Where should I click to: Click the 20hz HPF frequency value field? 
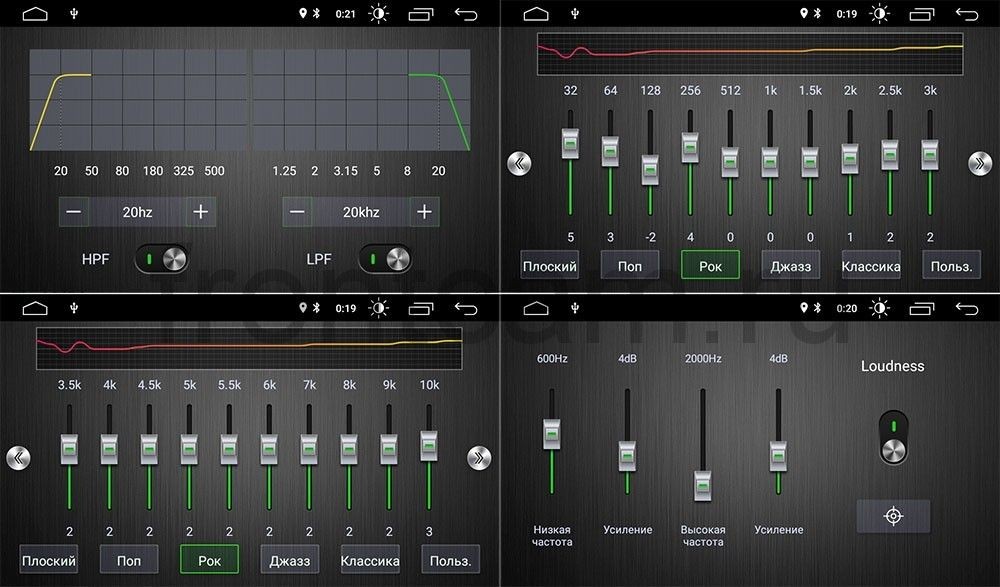137,212
